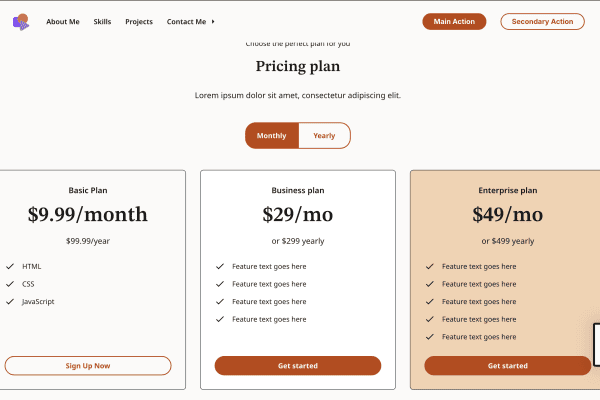
Task: Click the site logo icon
Action: coord(21,22)
